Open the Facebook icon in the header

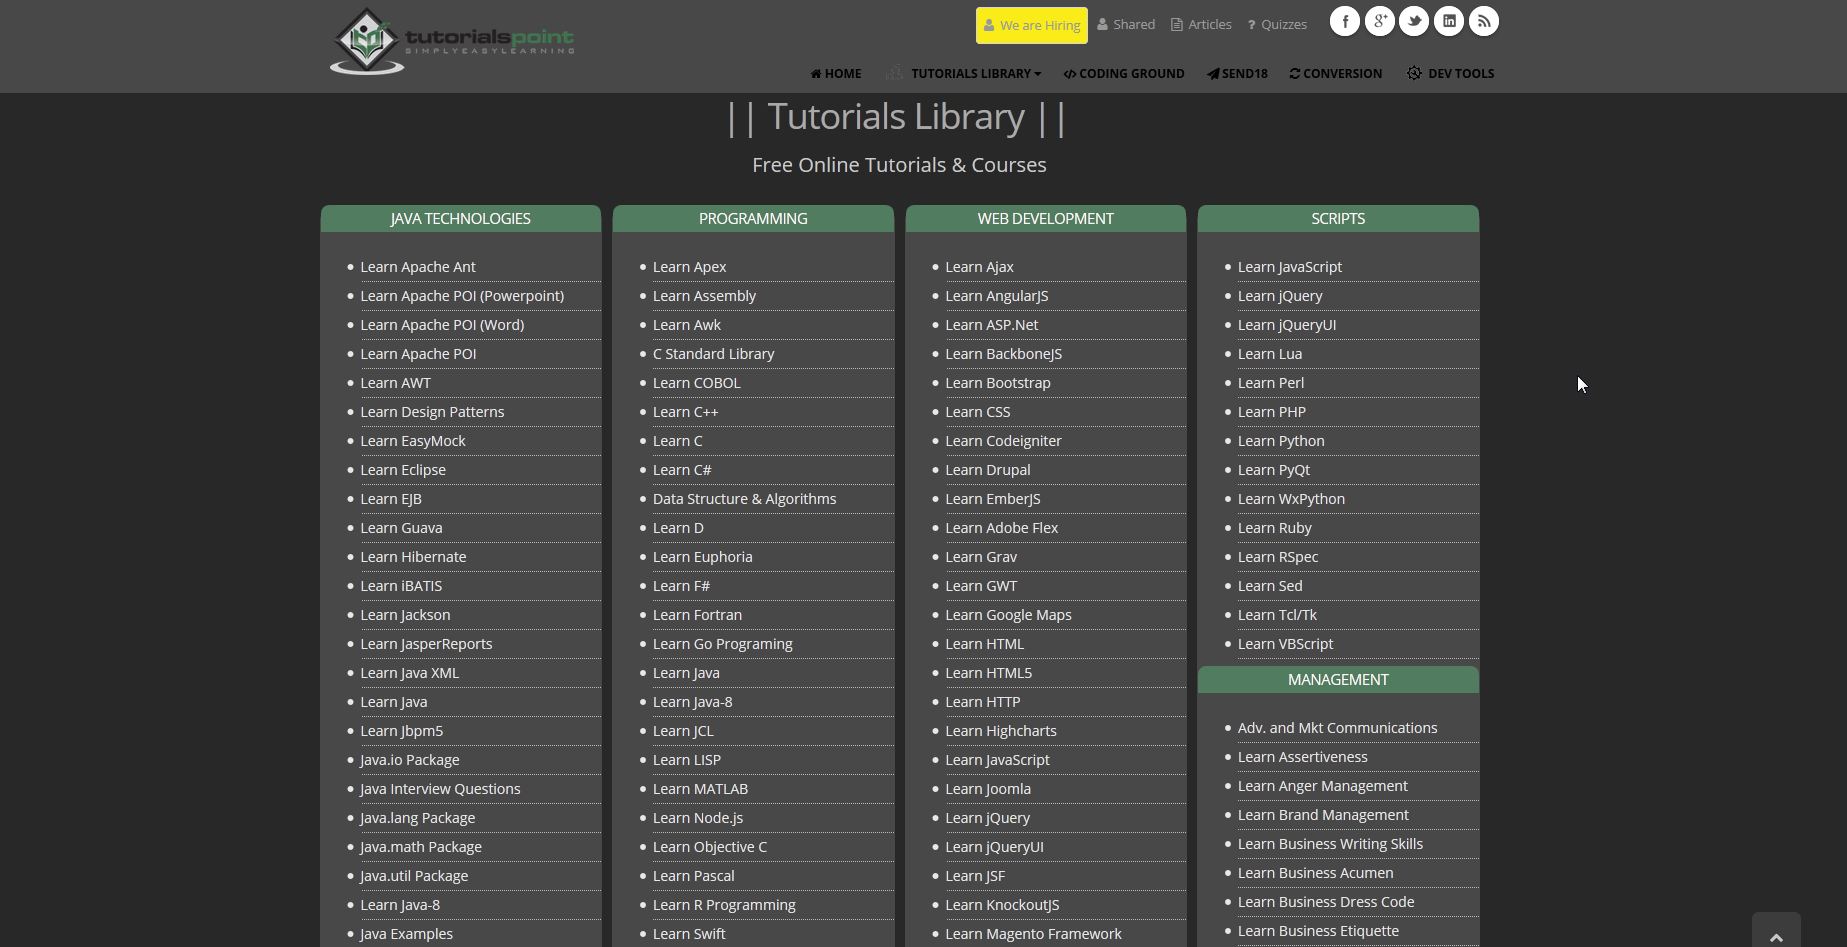(1344, 20)
